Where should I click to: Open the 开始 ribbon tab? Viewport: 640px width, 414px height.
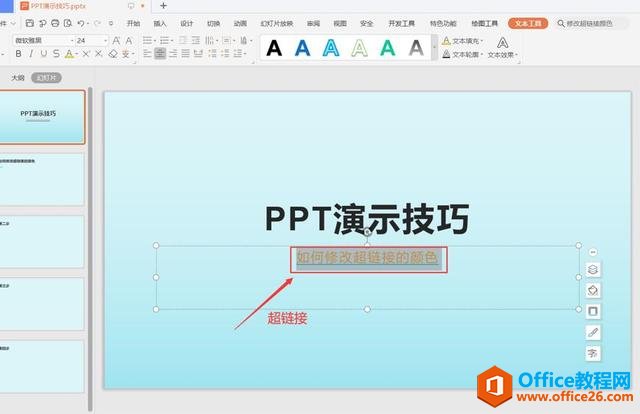[x=133, y=24]
